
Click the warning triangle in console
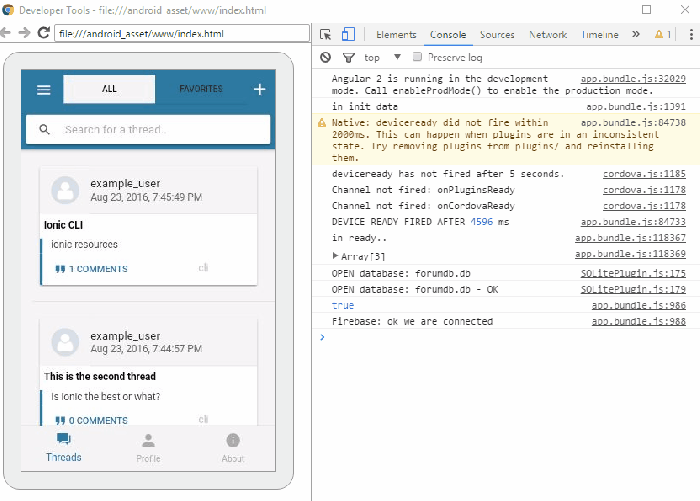(x=321, y=123)
